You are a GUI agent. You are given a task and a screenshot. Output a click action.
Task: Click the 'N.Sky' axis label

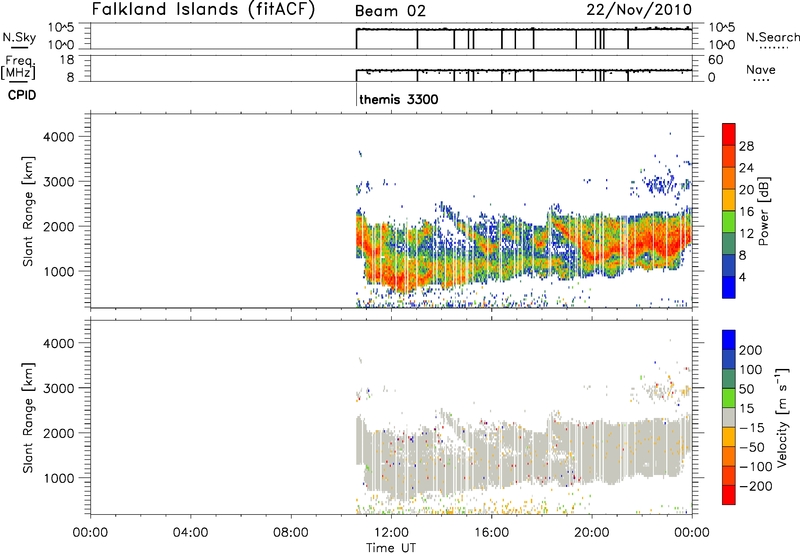tap(19, 37)
